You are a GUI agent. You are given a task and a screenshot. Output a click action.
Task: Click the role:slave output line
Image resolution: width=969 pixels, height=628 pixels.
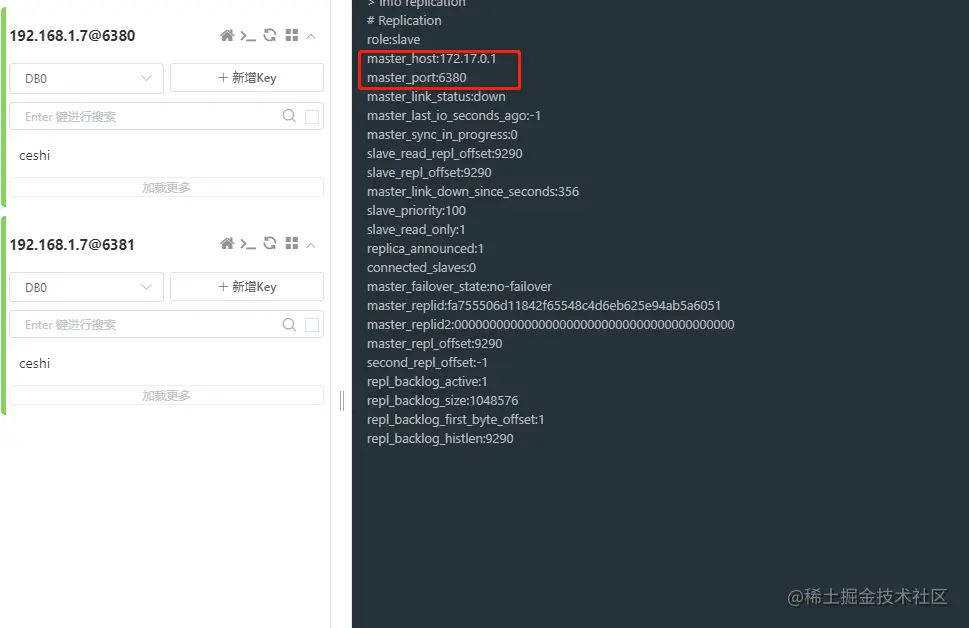[393, 40]
